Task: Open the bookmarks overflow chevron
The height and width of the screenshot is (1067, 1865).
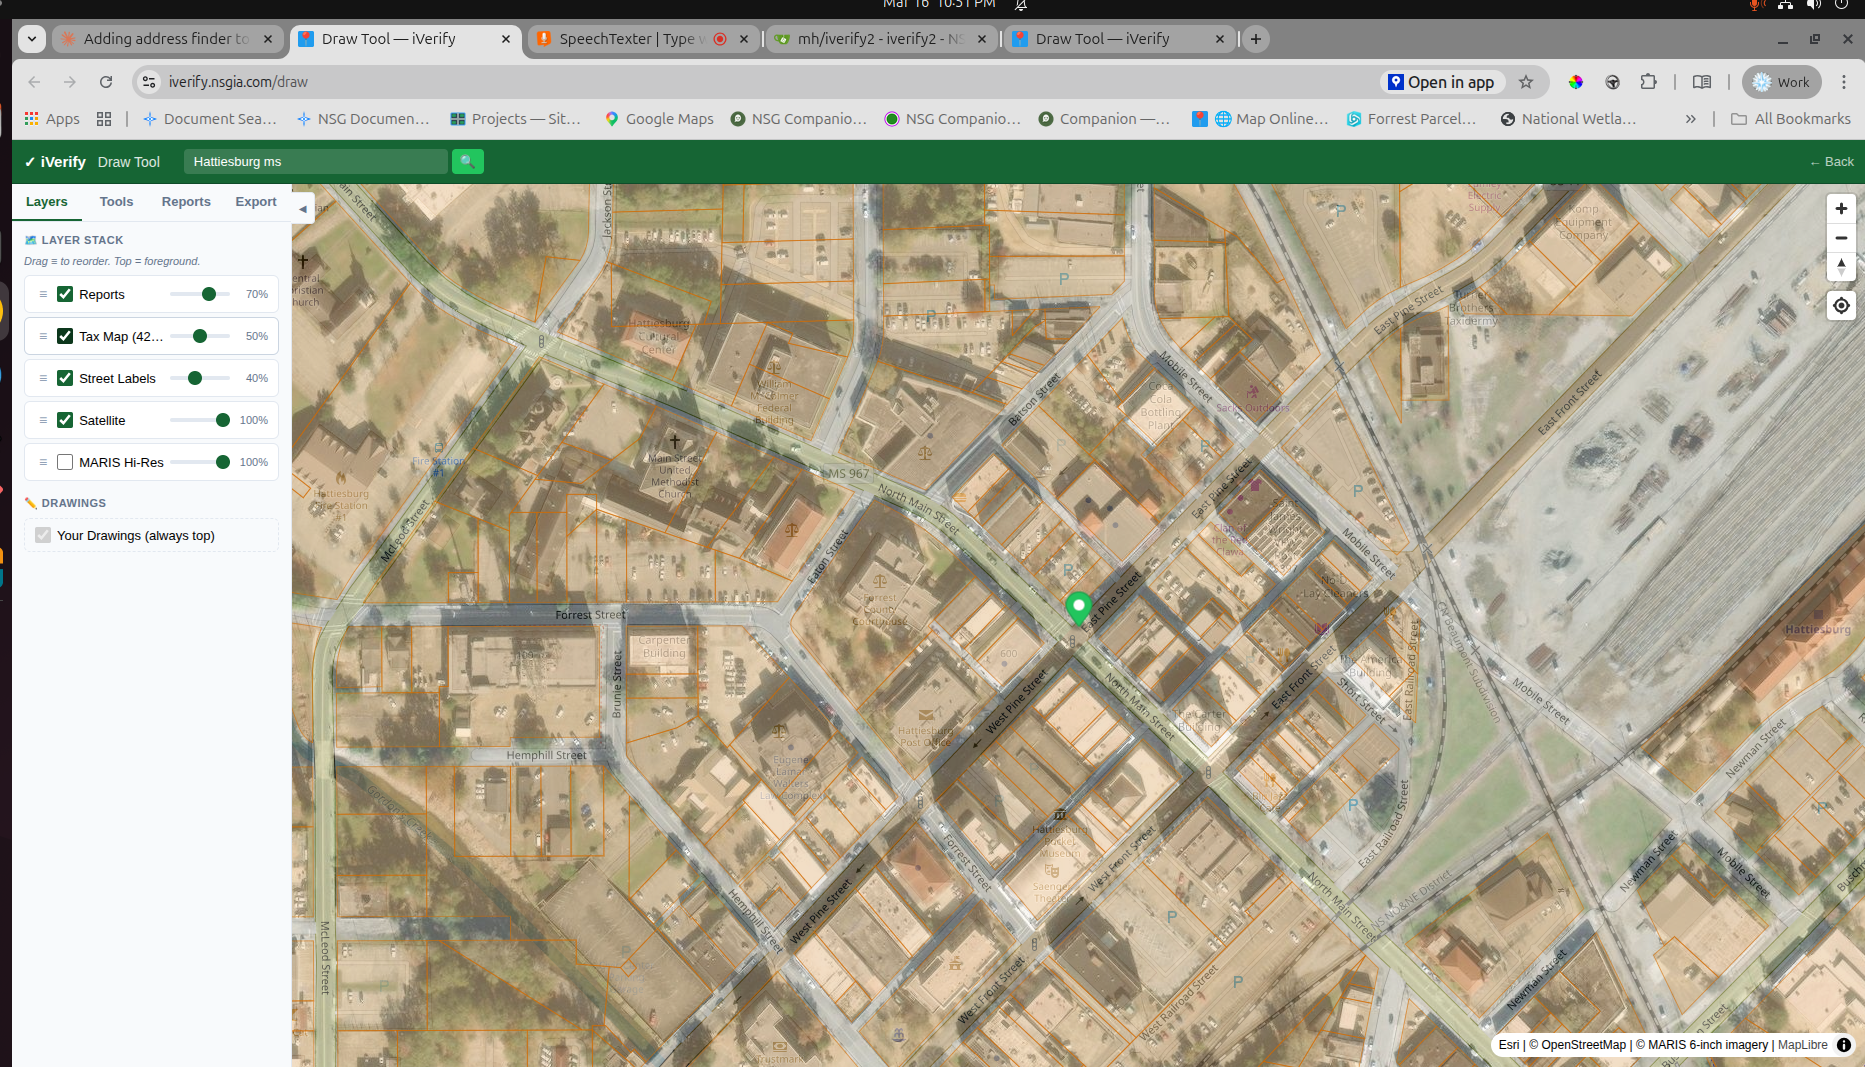Action: pyautogui.click(x=1690, y=118)
